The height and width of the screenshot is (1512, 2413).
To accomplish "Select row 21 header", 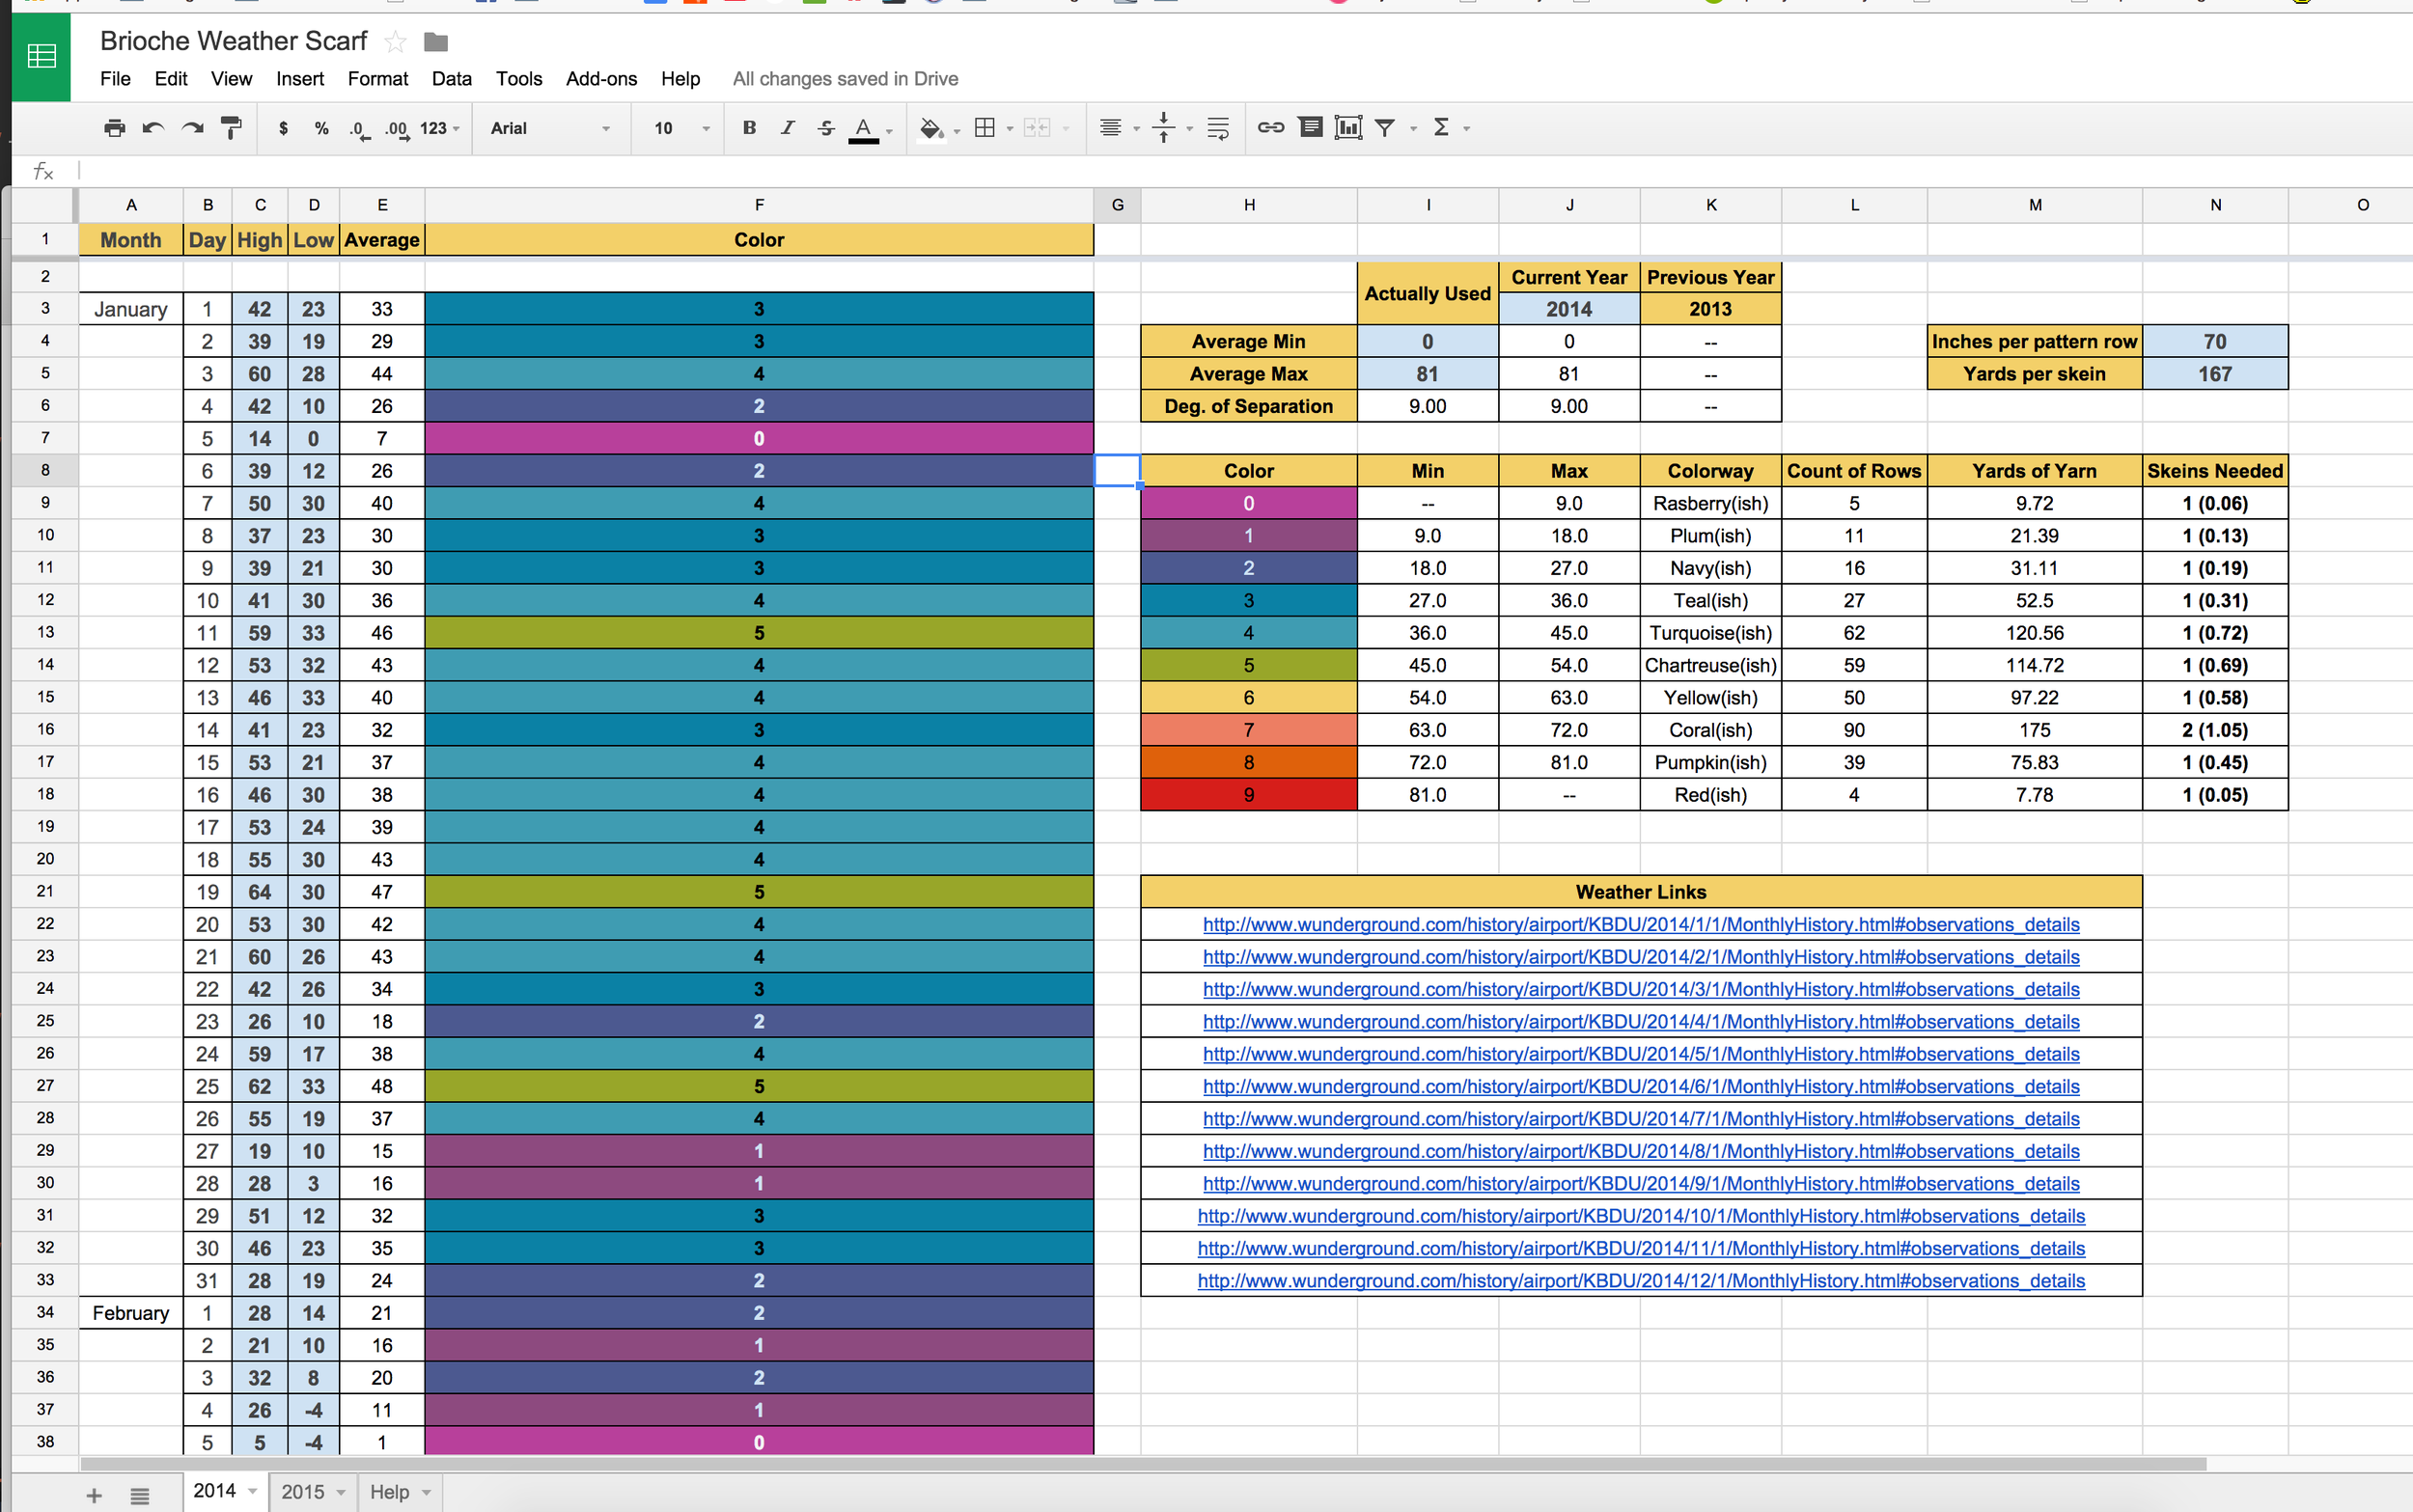I will (45, 891).
